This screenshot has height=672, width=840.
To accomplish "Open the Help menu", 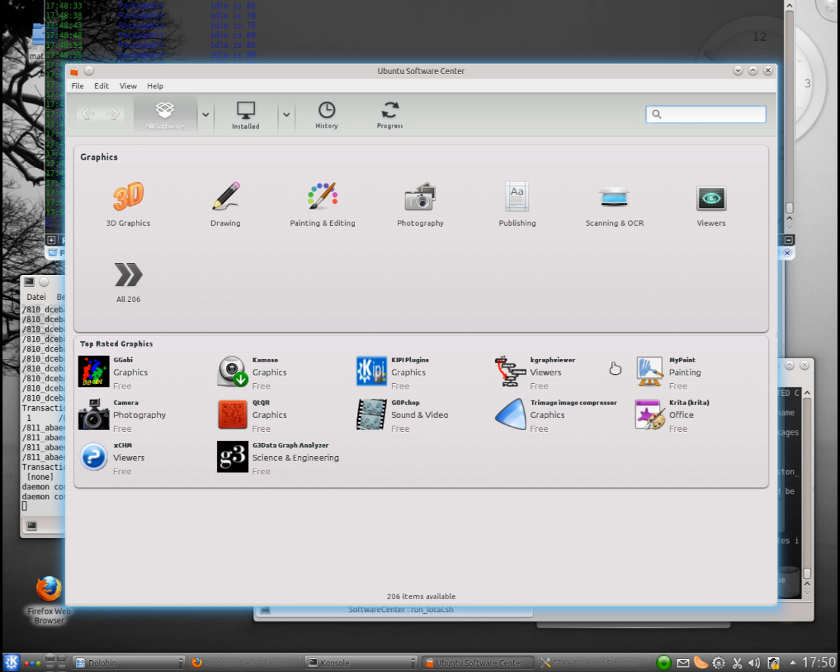I will coord(155,86).
